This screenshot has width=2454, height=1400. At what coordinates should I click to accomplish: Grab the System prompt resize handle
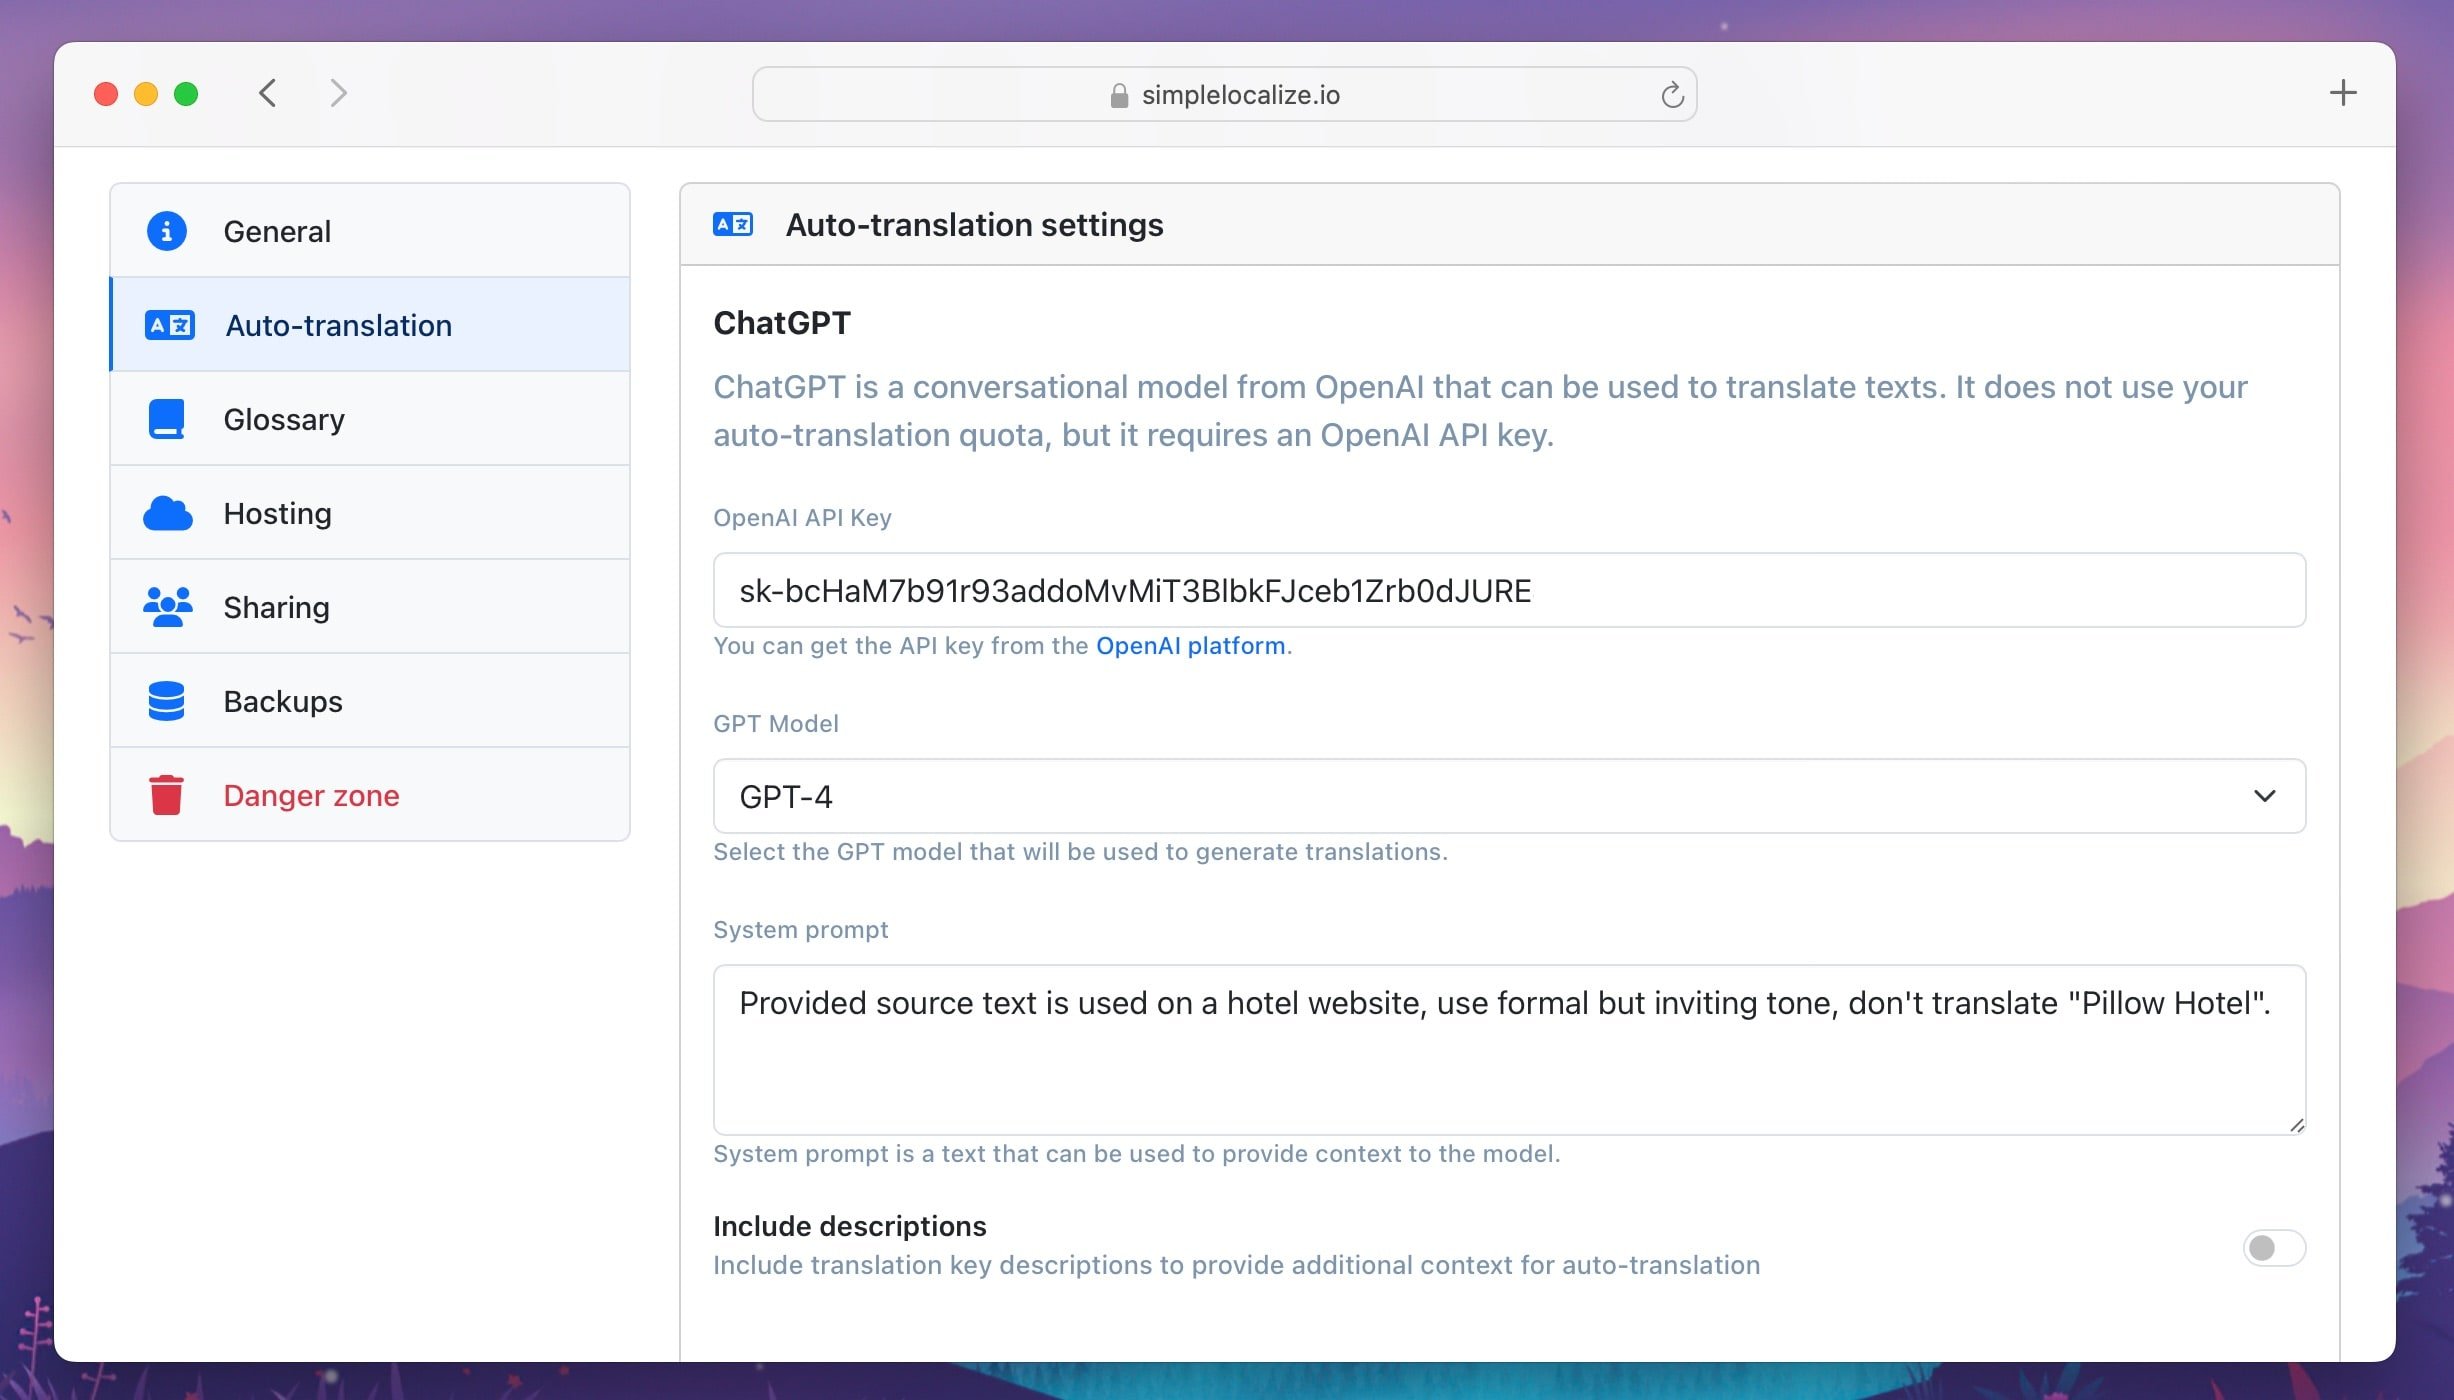coord(2296,1125)
